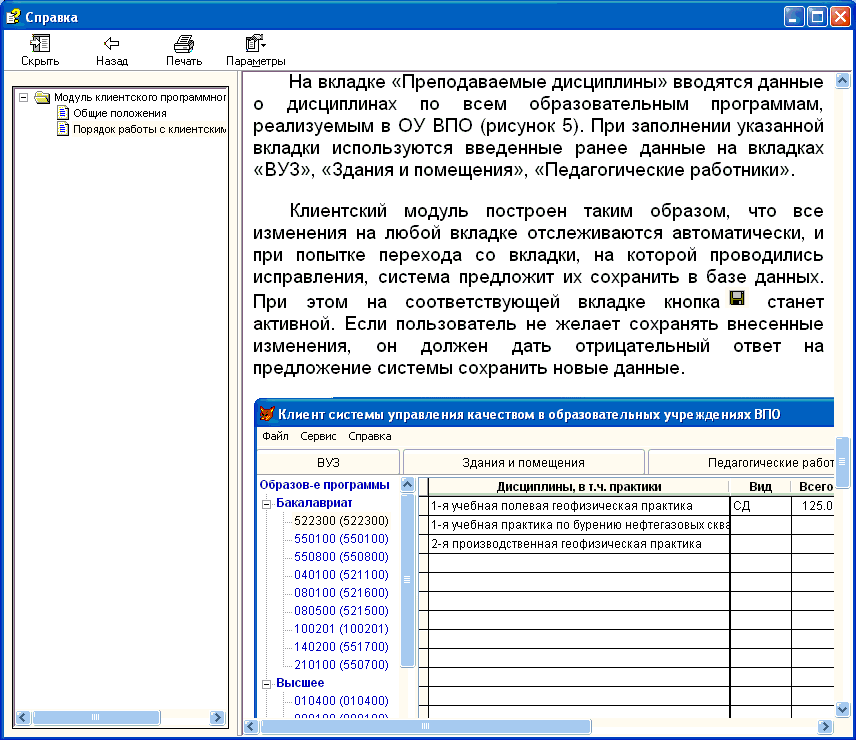Click the Образов-е программы heading
The image size is (856, 740).
coord(324,485)
